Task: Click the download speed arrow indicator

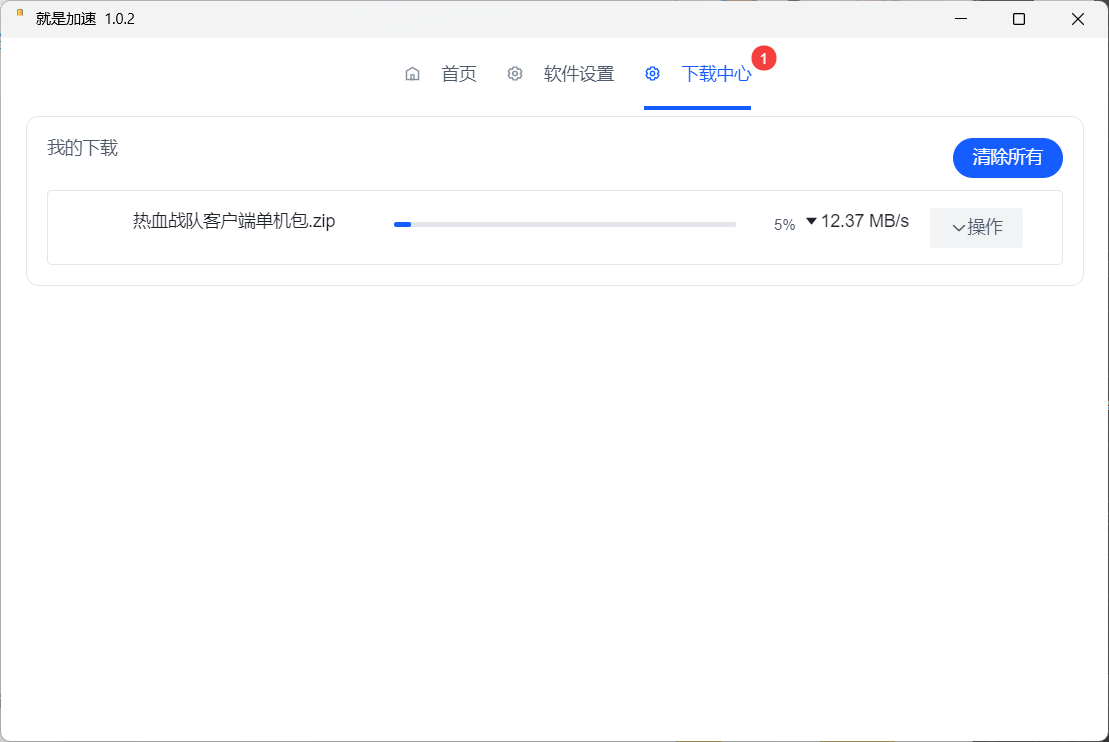Action: click(810, 222)
